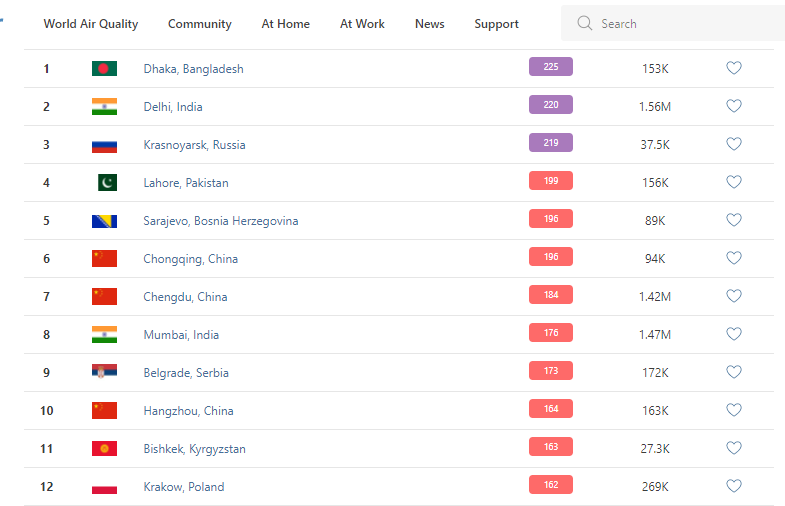785x506 pixels.
Task: Click the Kyrgyzstan flag icon
Action: 104,449
